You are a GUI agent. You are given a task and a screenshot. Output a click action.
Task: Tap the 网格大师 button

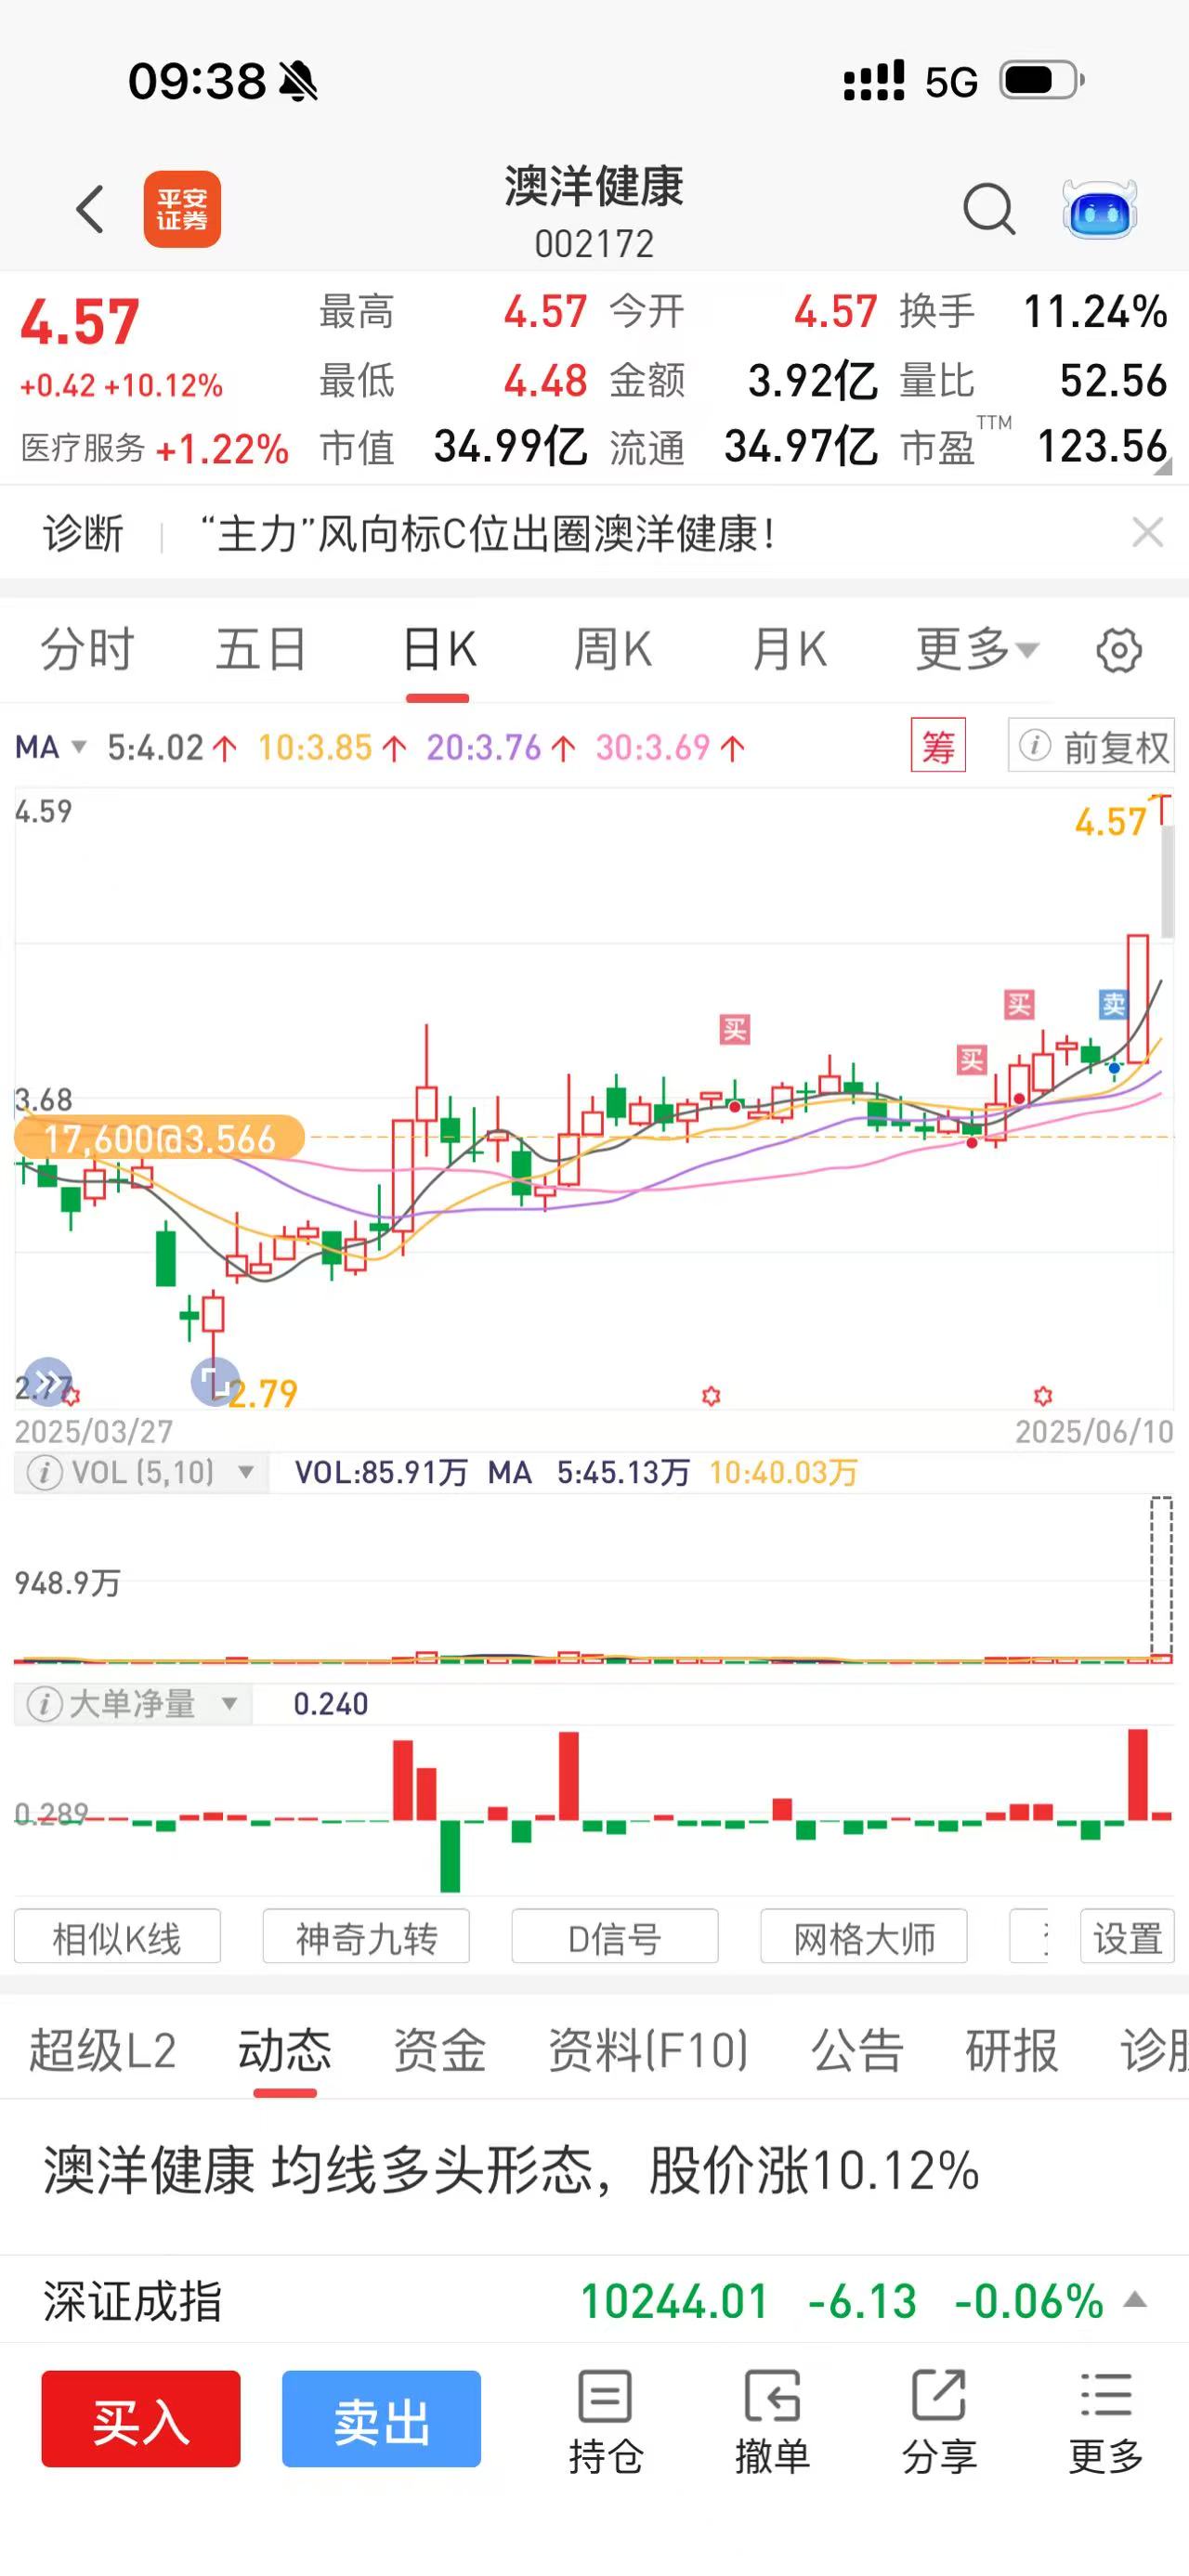[x=864, y=1937]
